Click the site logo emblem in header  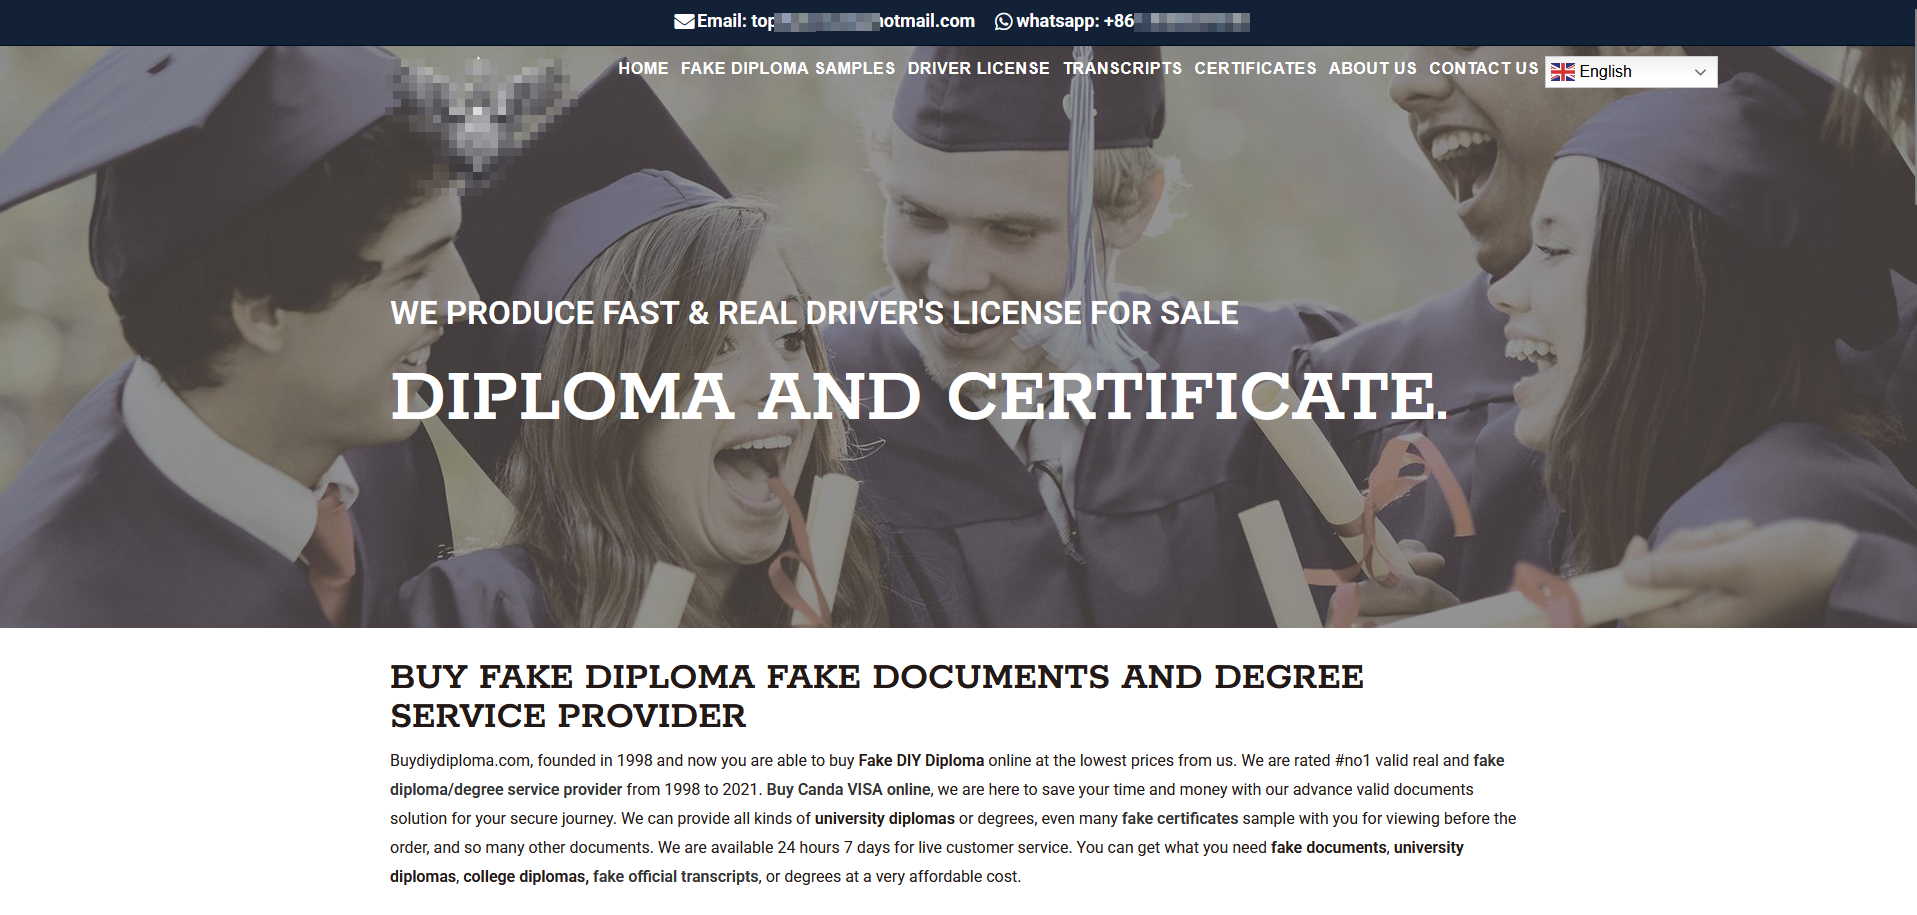pyautogui.click(x=480, y=120)
